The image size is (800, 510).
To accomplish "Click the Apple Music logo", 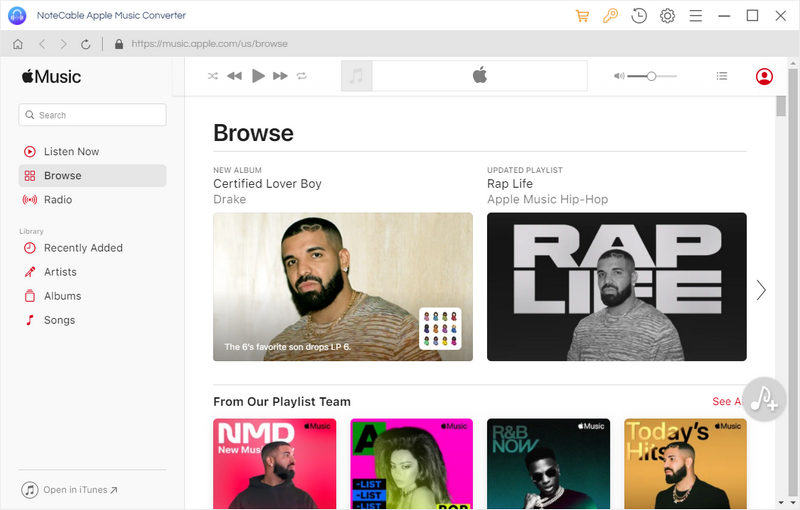I will (51, 76).
